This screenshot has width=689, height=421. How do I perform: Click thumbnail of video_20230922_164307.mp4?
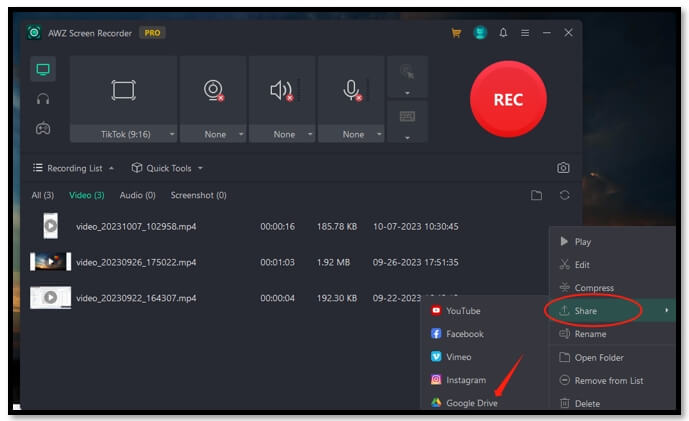click(50, 298)
